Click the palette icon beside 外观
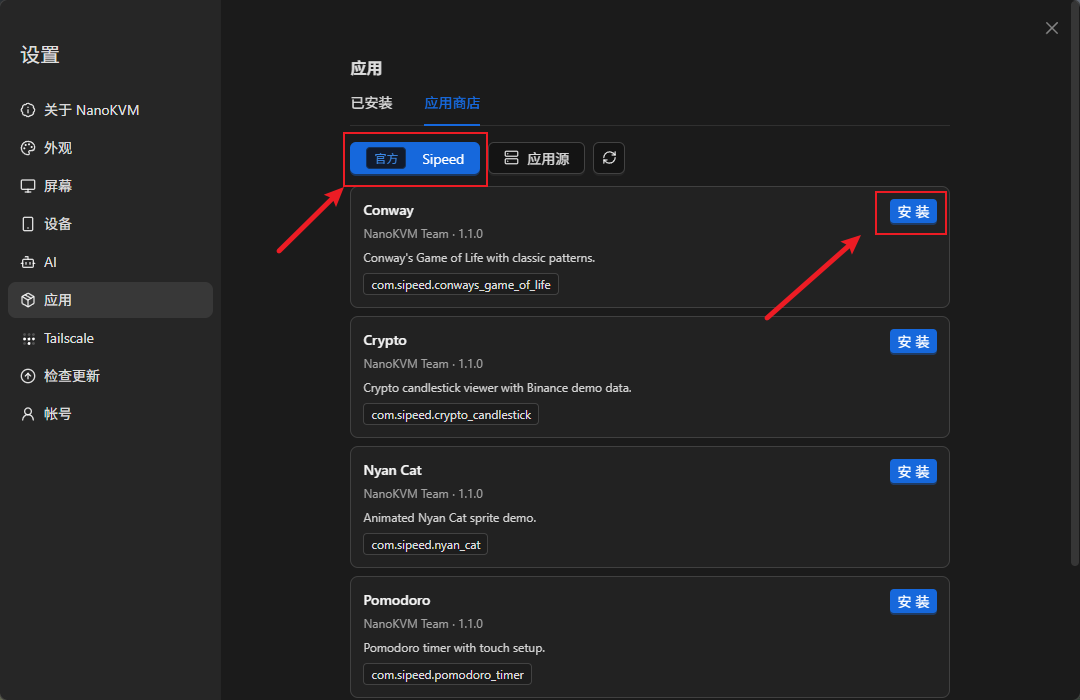 28,148
